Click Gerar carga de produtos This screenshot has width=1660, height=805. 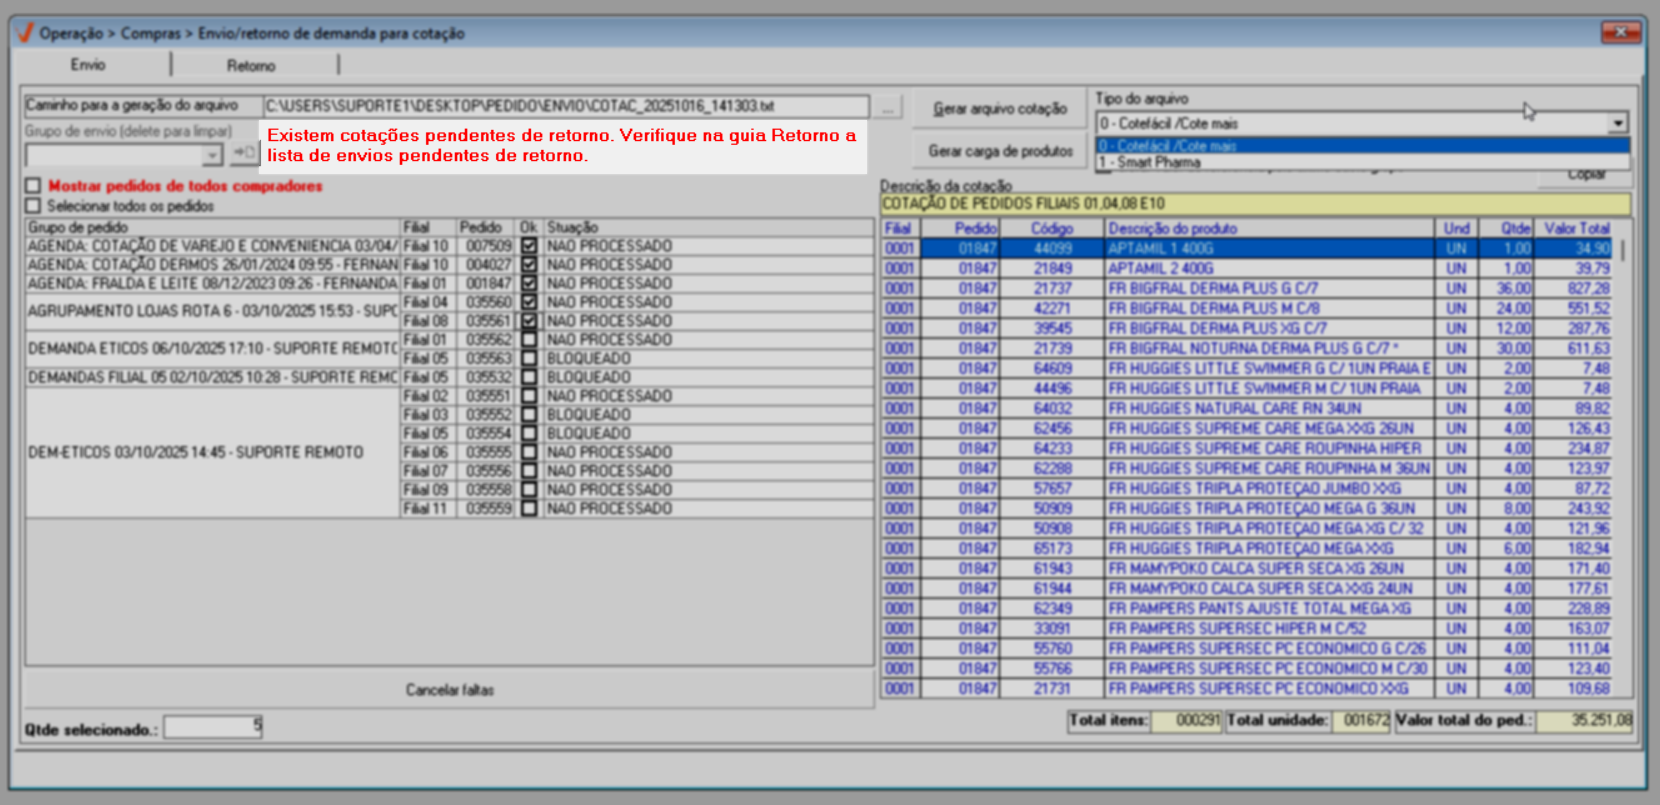(1000, 151)
